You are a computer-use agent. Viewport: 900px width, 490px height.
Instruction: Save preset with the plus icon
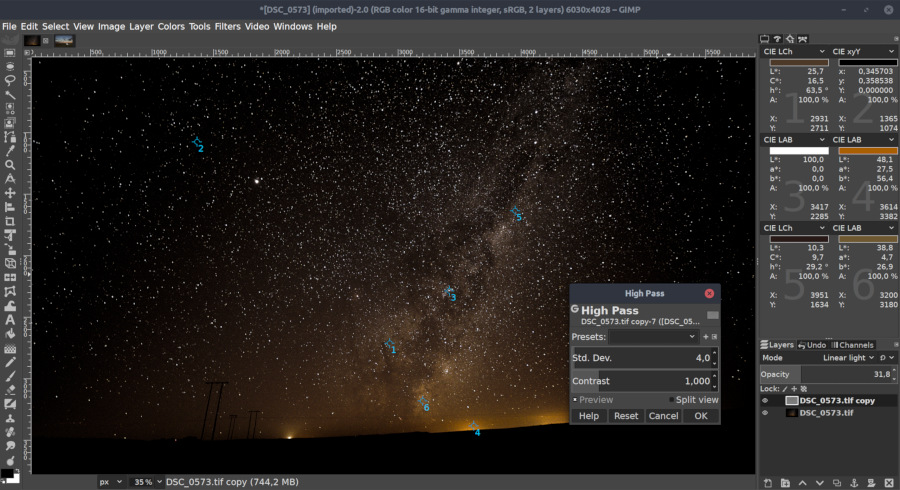click(705, 337)
